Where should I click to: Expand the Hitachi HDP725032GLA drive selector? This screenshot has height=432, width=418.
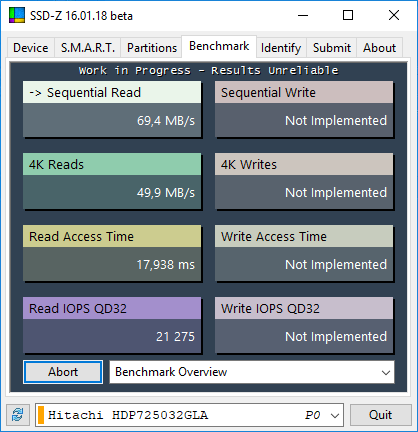click(x=189, y=415)
